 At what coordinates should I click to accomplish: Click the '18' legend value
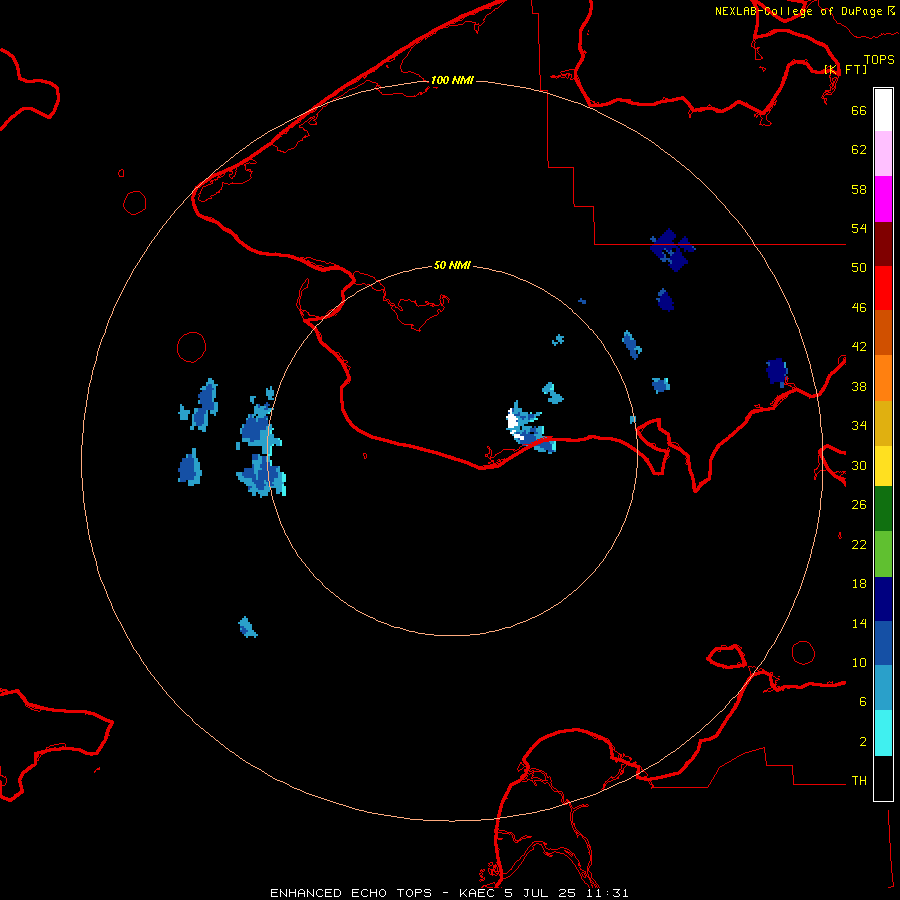(x=859, y=584)
